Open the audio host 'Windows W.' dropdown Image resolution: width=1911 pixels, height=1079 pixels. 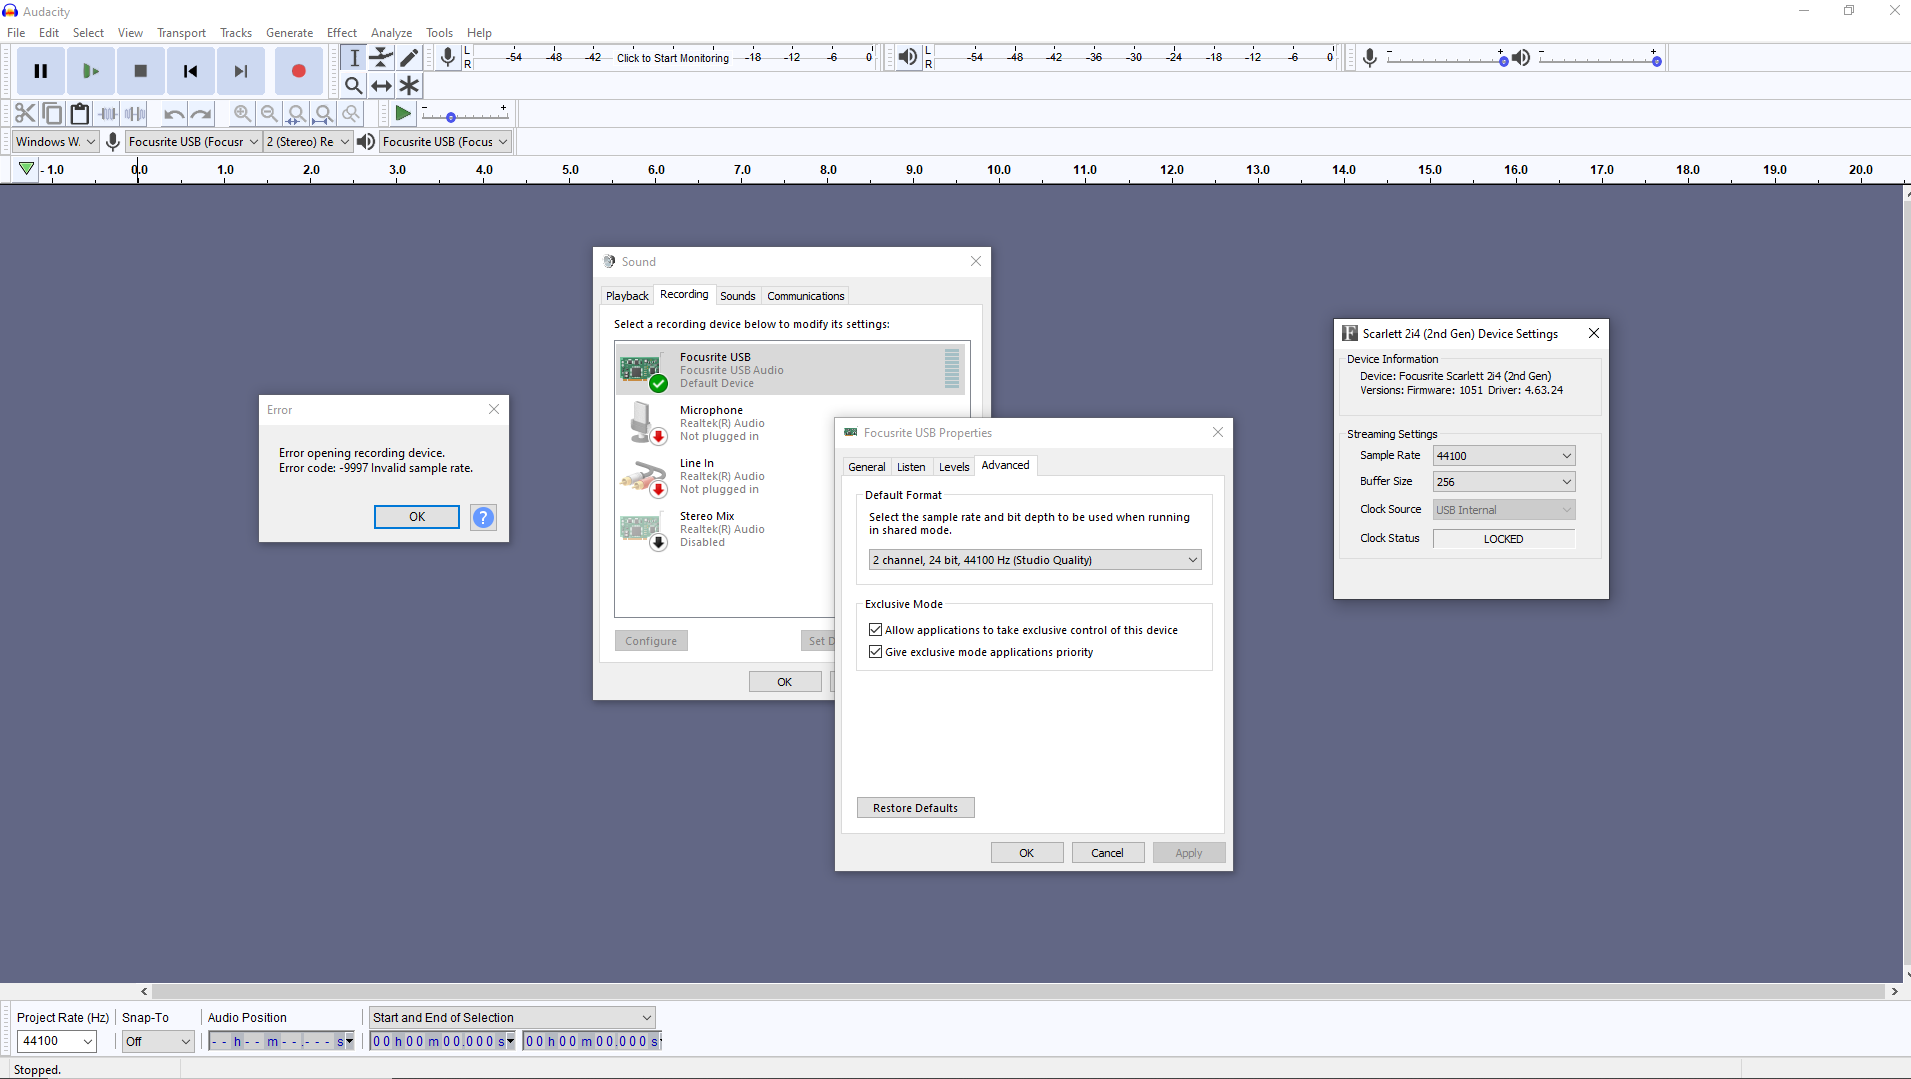point(56,142)
